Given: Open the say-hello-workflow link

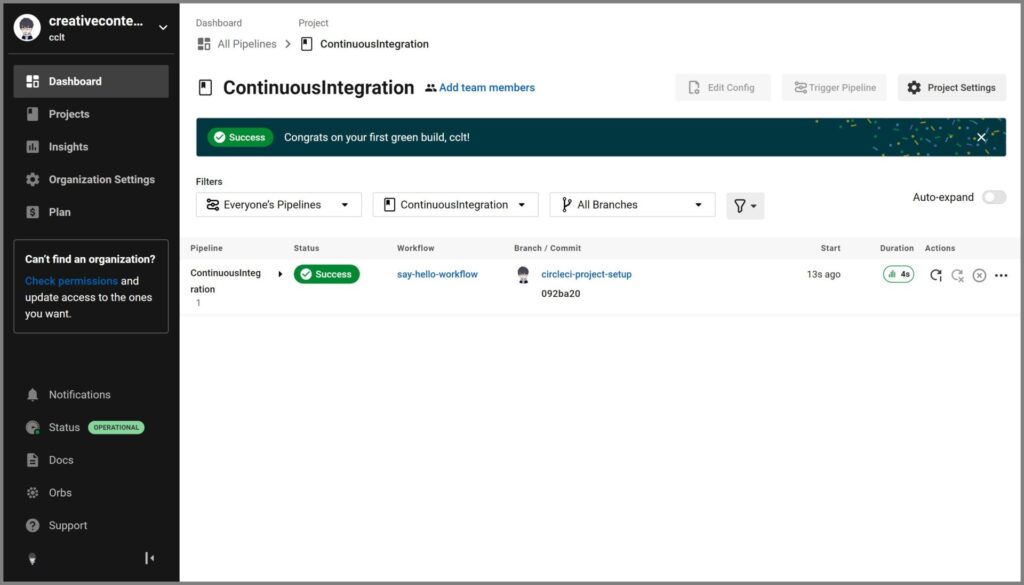Looking at the screenshot, I should (x=437, y=274).
